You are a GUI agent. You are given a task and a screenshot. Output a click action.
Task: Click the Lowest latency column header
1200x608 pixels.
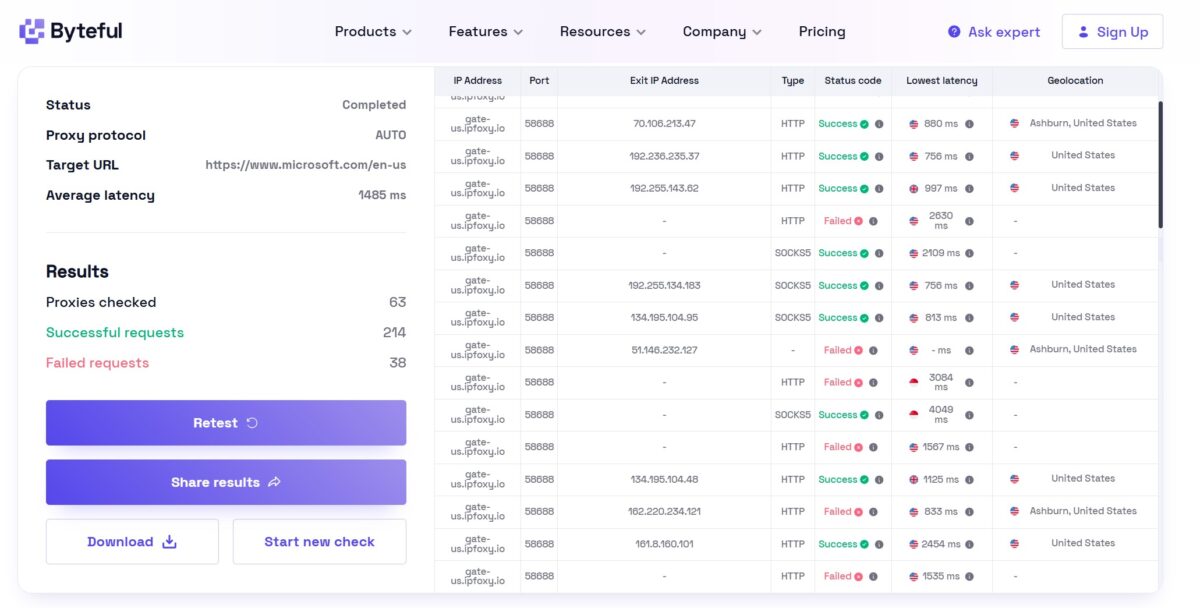click(942, 81)
